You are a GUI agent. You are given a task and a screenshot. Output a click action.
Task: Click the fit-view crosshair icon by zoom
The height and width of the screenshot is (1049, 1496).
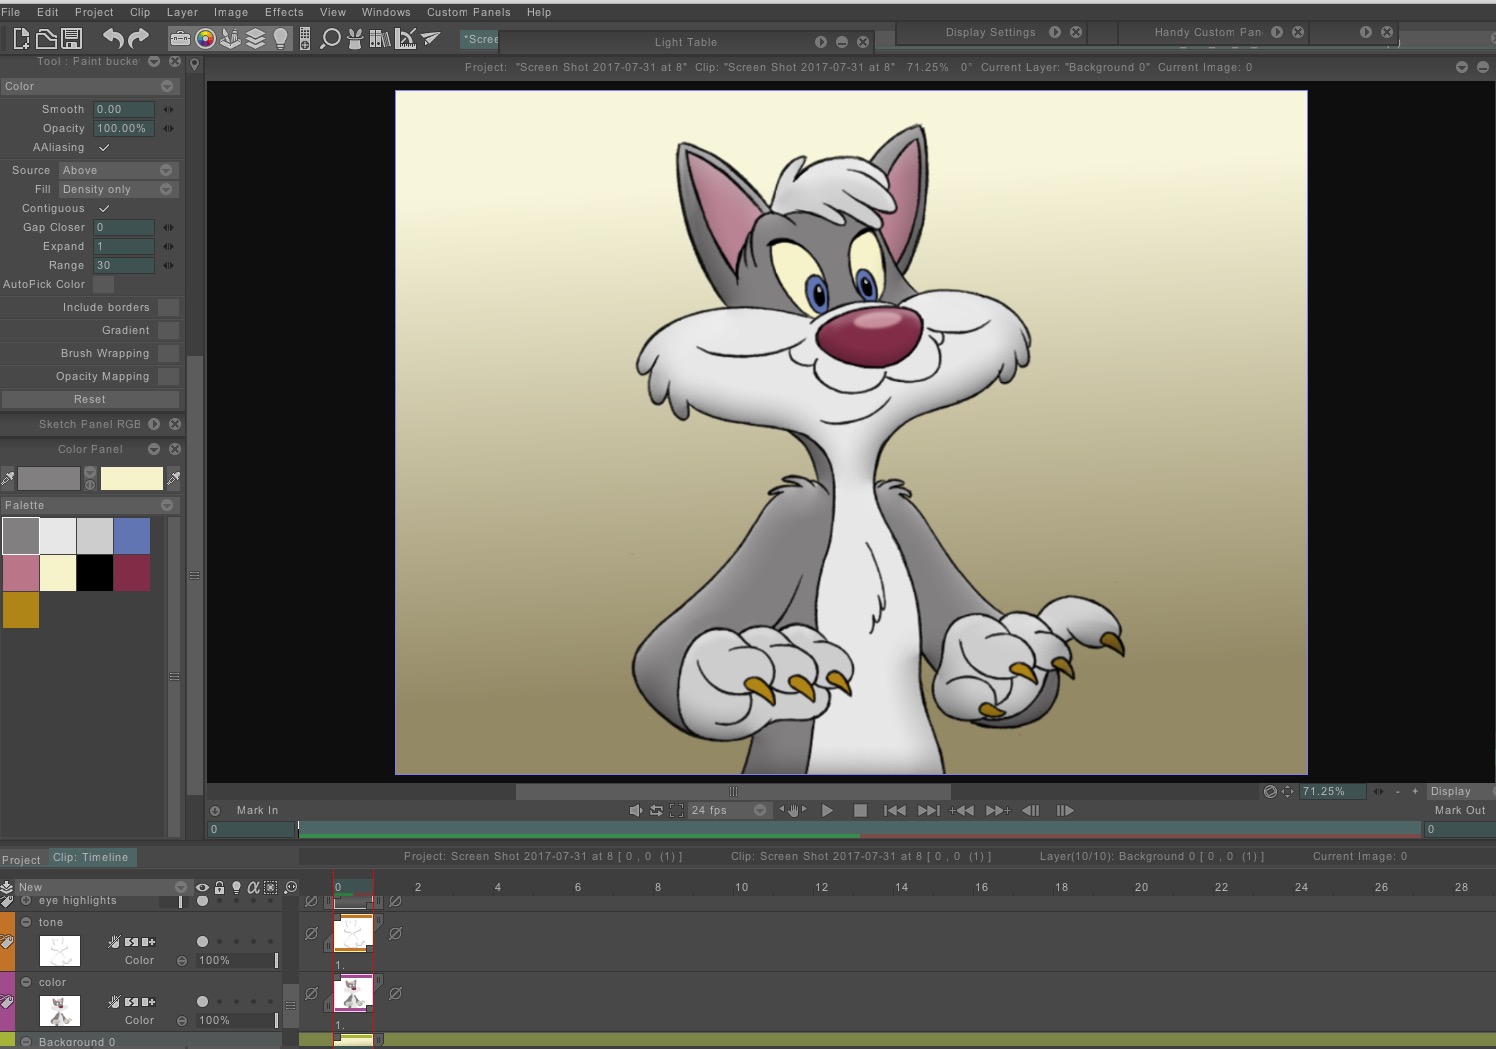pyautogui.click(x=1288, y=791)
